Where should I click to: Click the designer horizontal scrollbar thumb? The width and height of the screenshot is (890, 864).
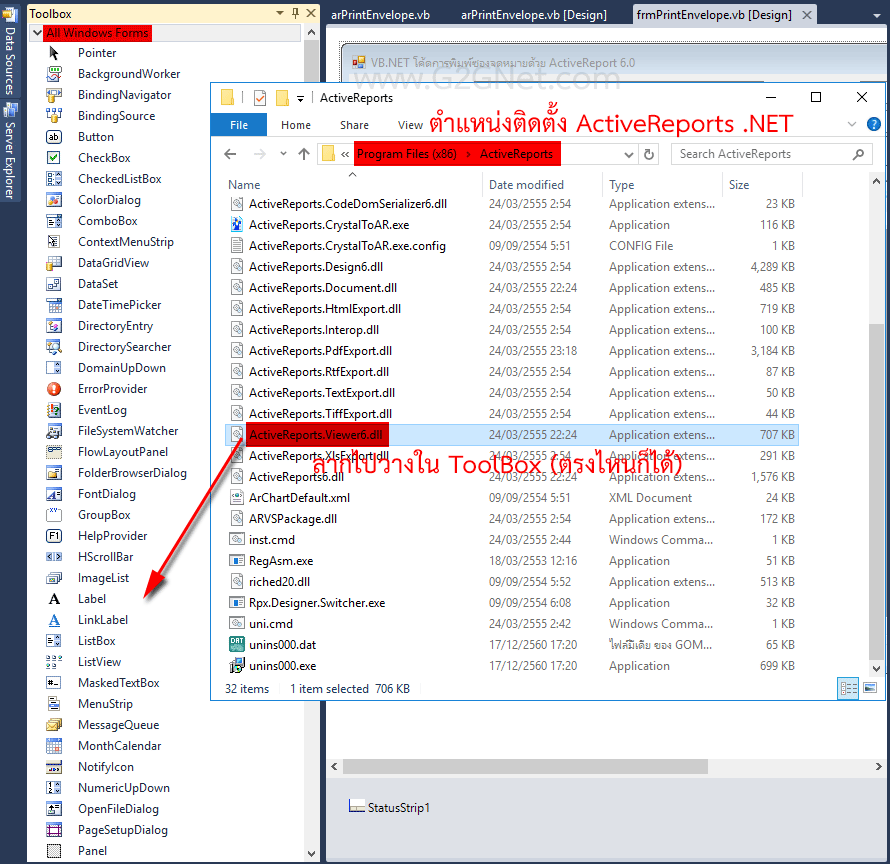pos(525,766)
